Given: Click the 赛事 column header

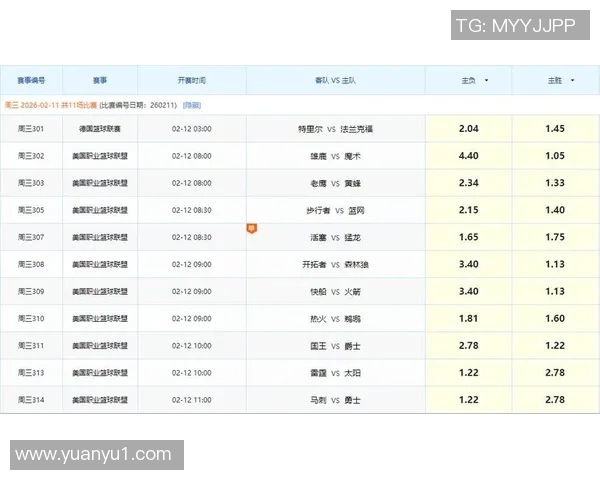Looking at the screenshot, I should [x=100, y=80].
